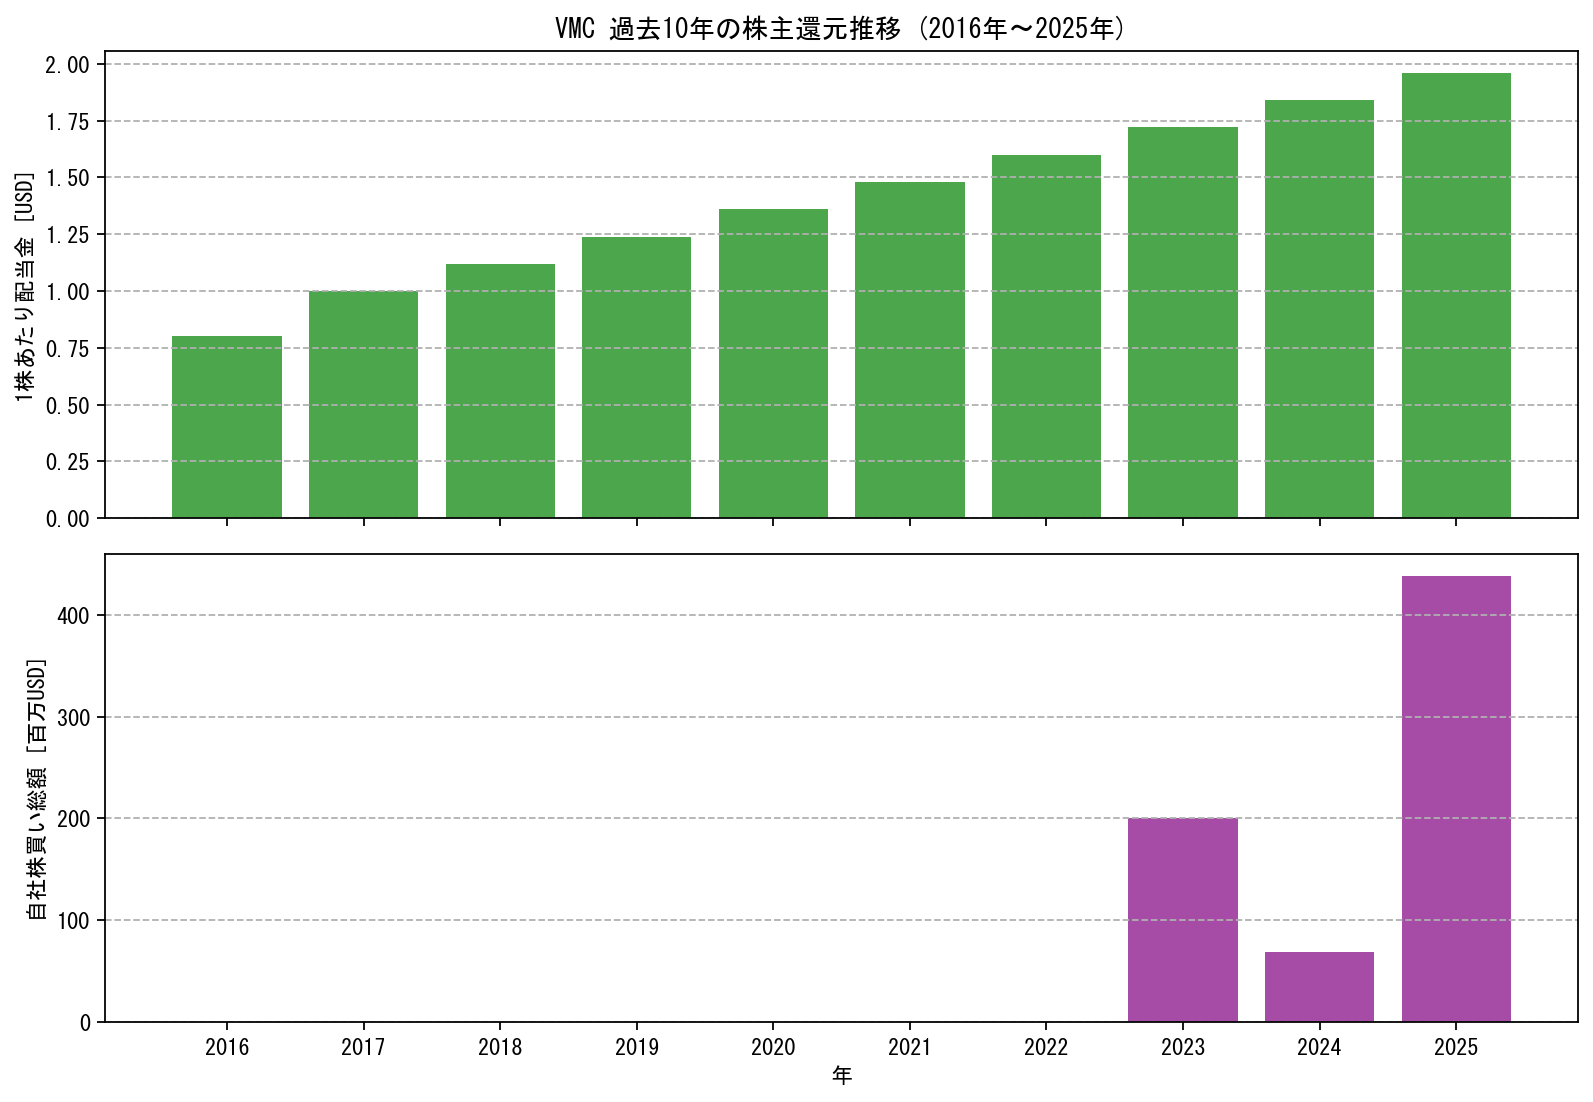The image size is (1593, 1102).
Task: Click the 1.50 y-axis tick label
Action: 67,178
